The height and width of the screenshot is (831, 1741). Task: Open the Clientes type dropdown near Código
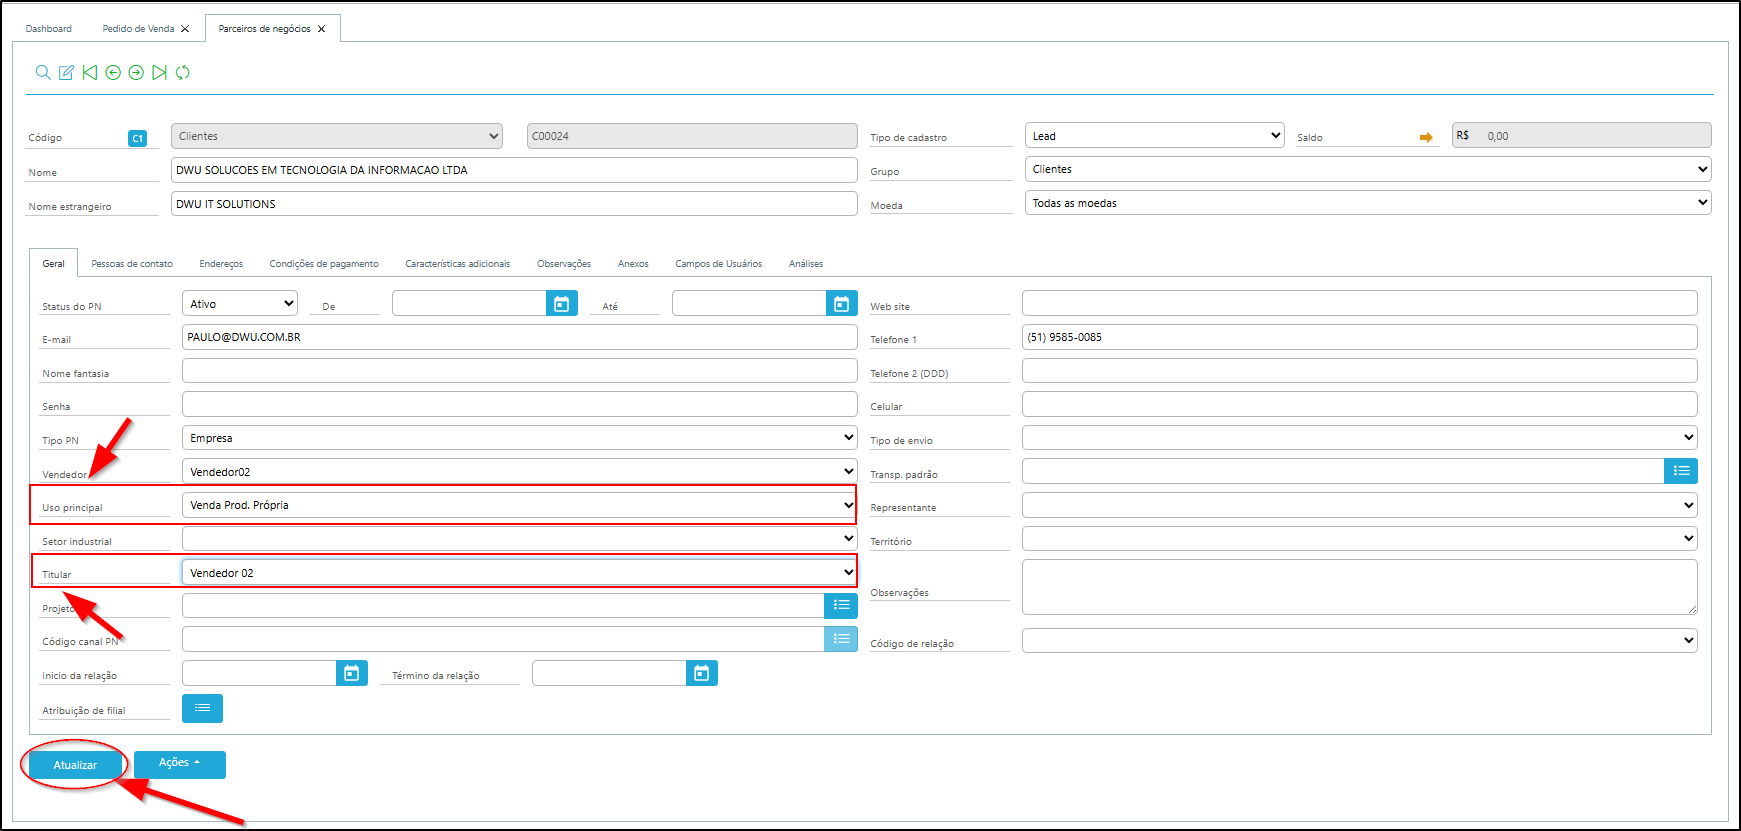(x=336, y=136)
